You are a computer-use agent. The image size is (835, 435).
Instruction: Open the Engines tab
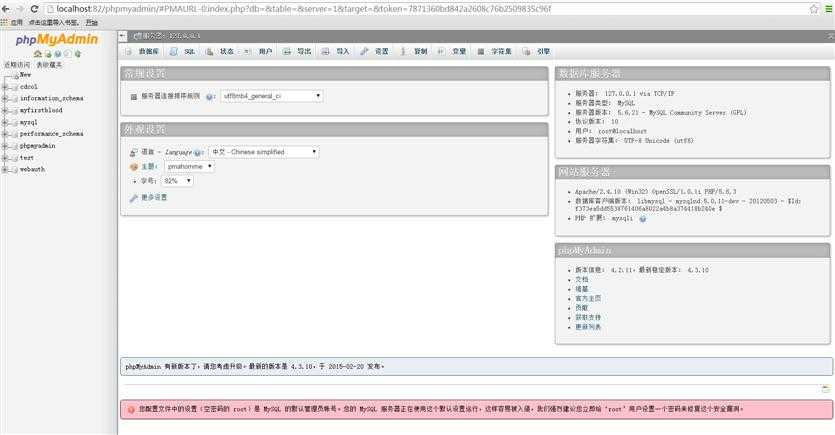point(537,52)
